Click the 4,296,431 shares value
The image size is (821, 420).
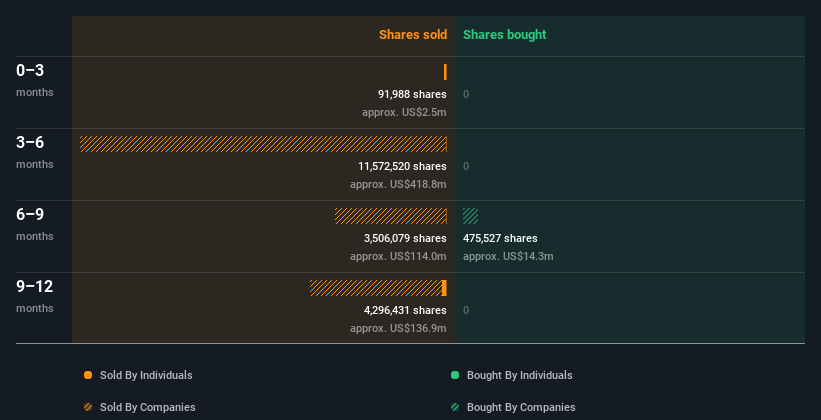point(405,311)
